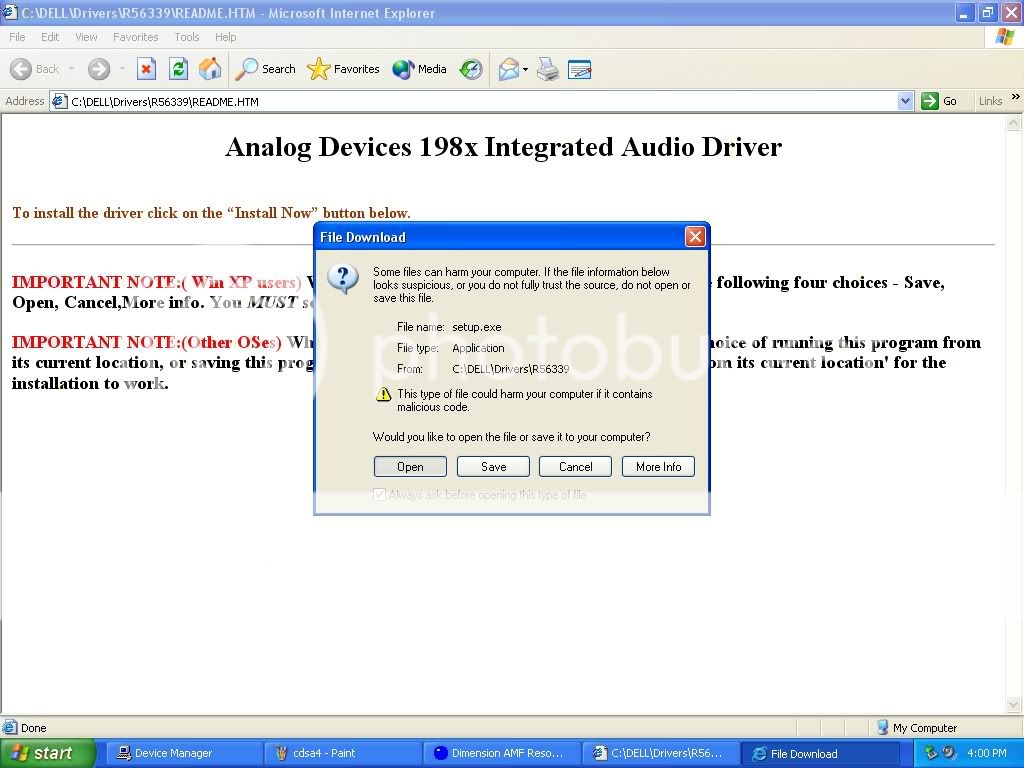Open the Favorites menu in menu bar
The height and width of the screenshot is (768, 1024).
[135, 37]
